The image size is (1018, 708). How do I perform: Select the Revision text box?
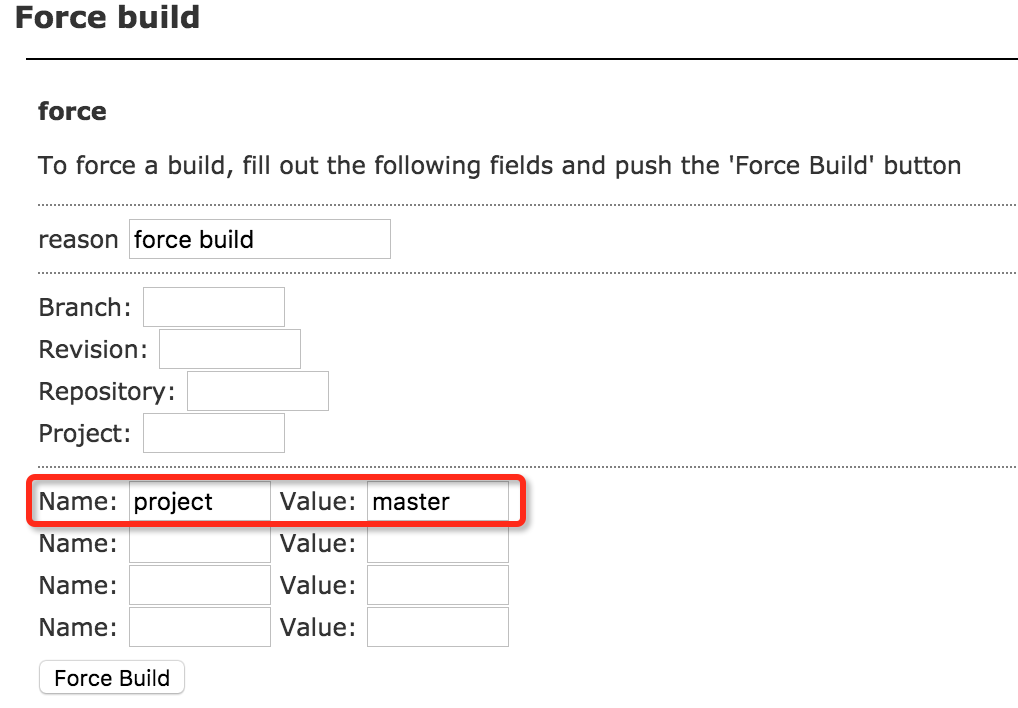pos(229,349)
